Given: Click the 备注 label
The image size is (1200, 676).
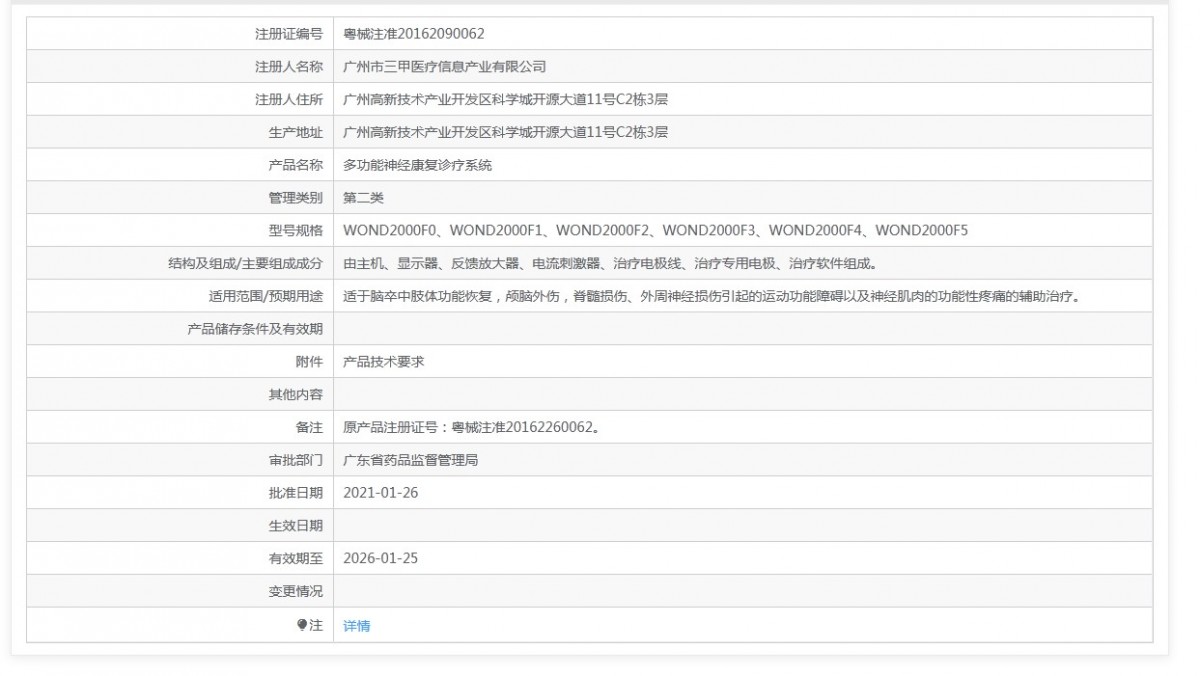Looking at the screenshot, I should click(x=309, y=429).
